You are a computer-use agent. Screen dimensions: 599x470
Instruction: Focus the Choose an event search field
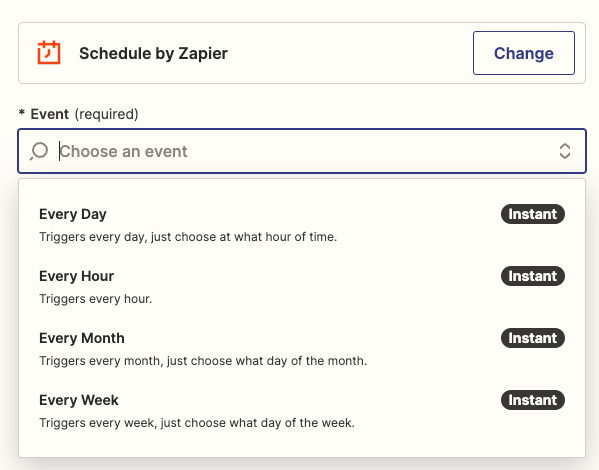click(302, 151)
